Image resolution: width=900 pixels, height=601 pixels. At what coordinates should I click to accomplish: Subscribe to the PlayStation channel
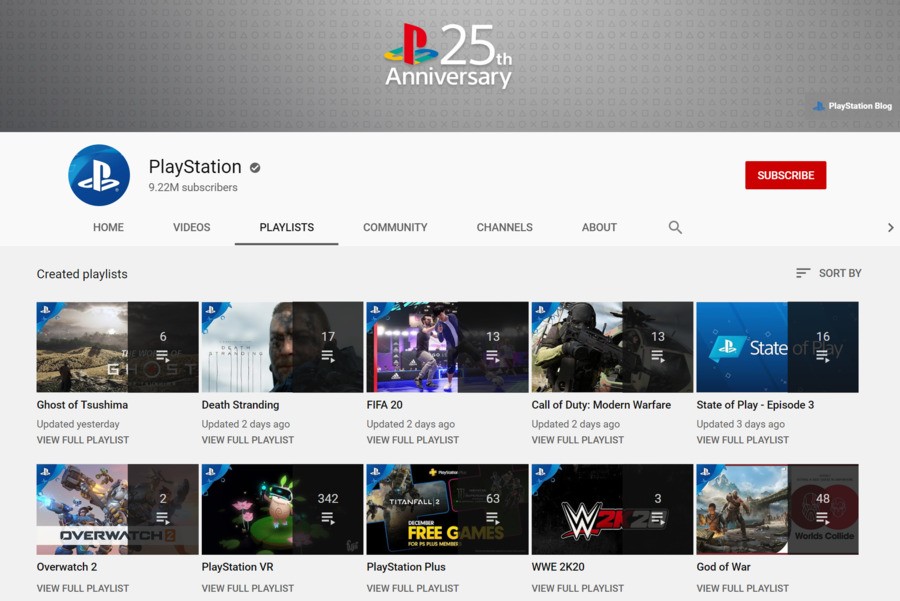click(x=785, y=175)
